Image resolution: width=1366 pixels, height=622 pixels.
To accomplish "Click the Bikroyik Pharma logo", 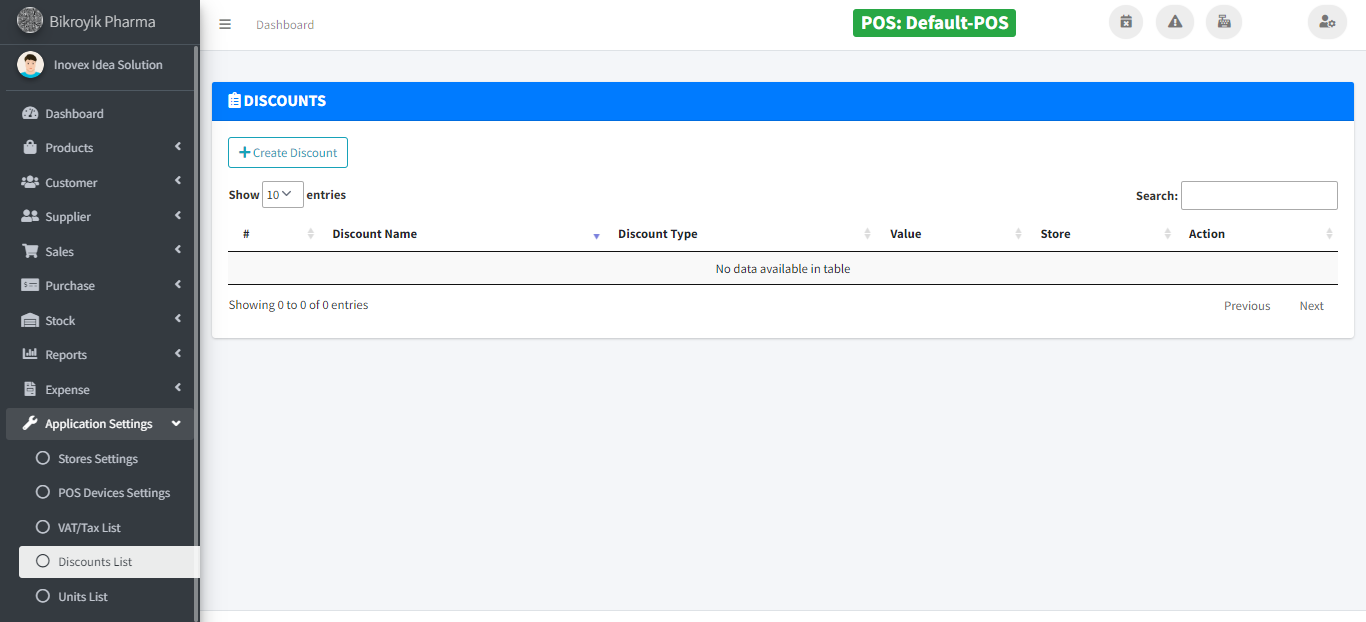I will click(x=30, y=21).
